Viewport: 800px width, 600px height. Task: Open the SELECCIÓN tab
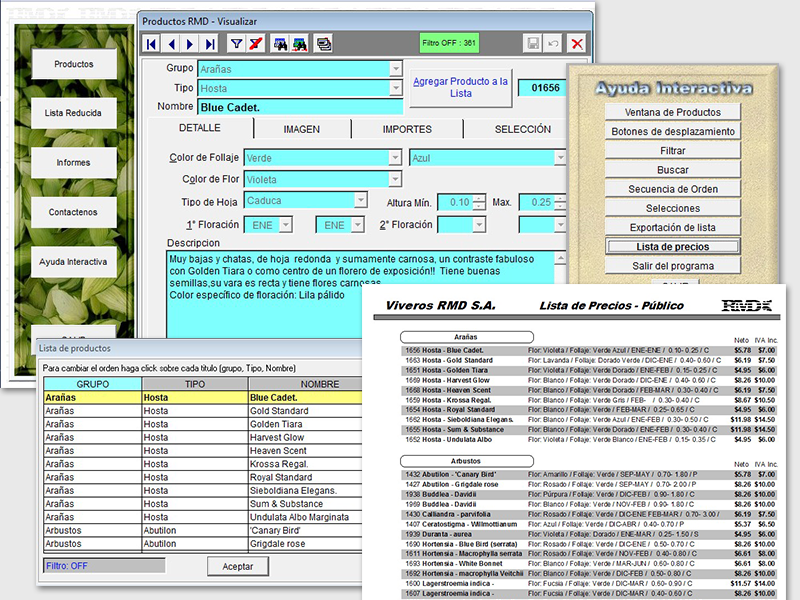522,129
